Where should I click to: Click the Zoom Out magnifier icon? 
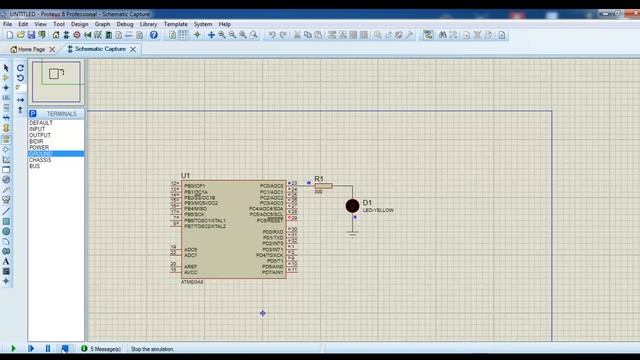click(x=232, y=35)
